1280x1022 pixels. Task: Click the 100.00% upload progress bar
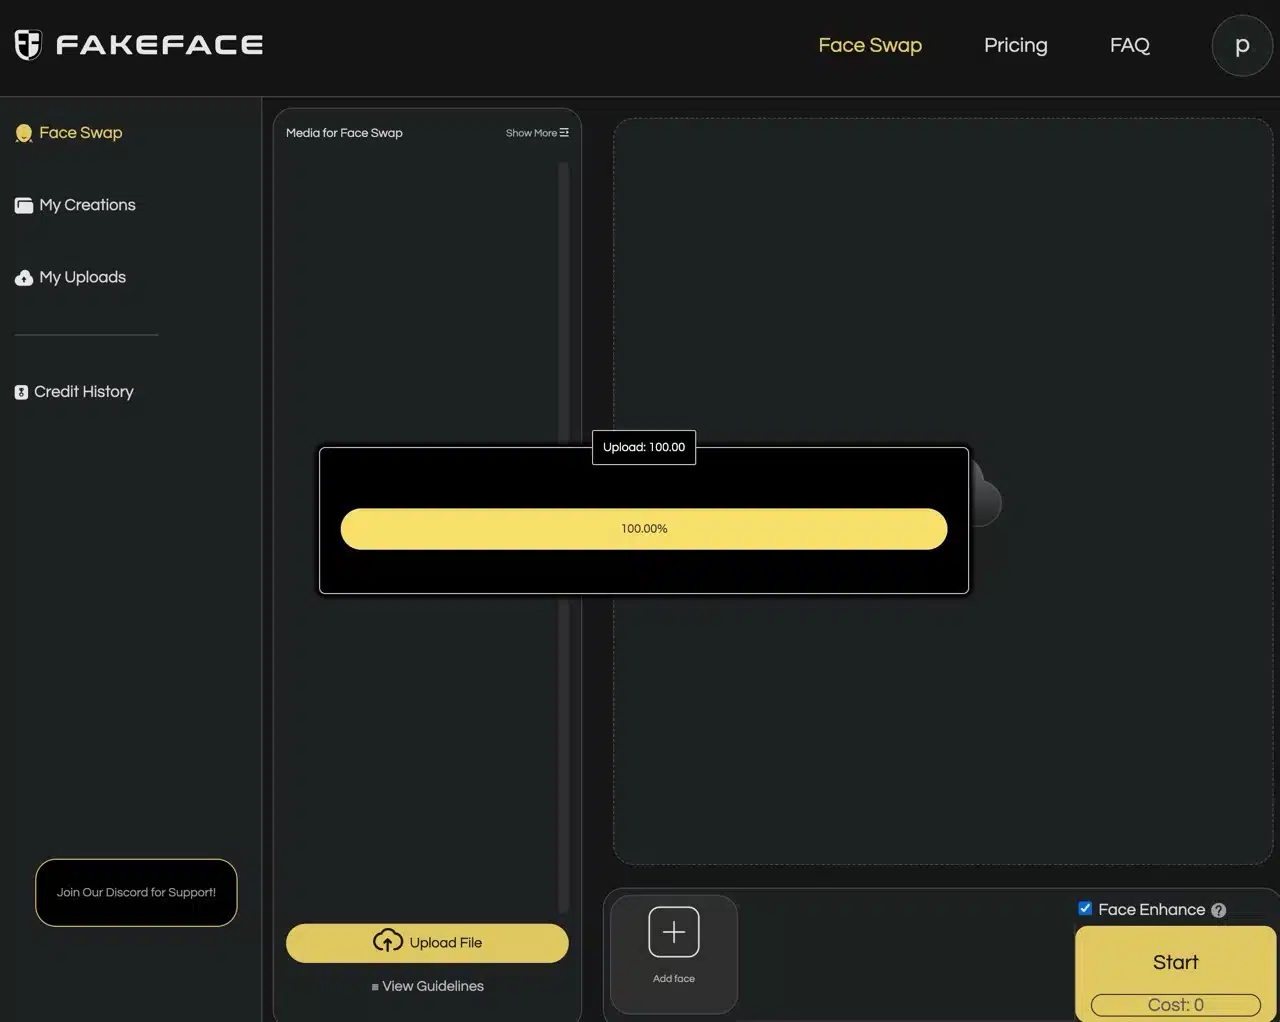[643, 529]
